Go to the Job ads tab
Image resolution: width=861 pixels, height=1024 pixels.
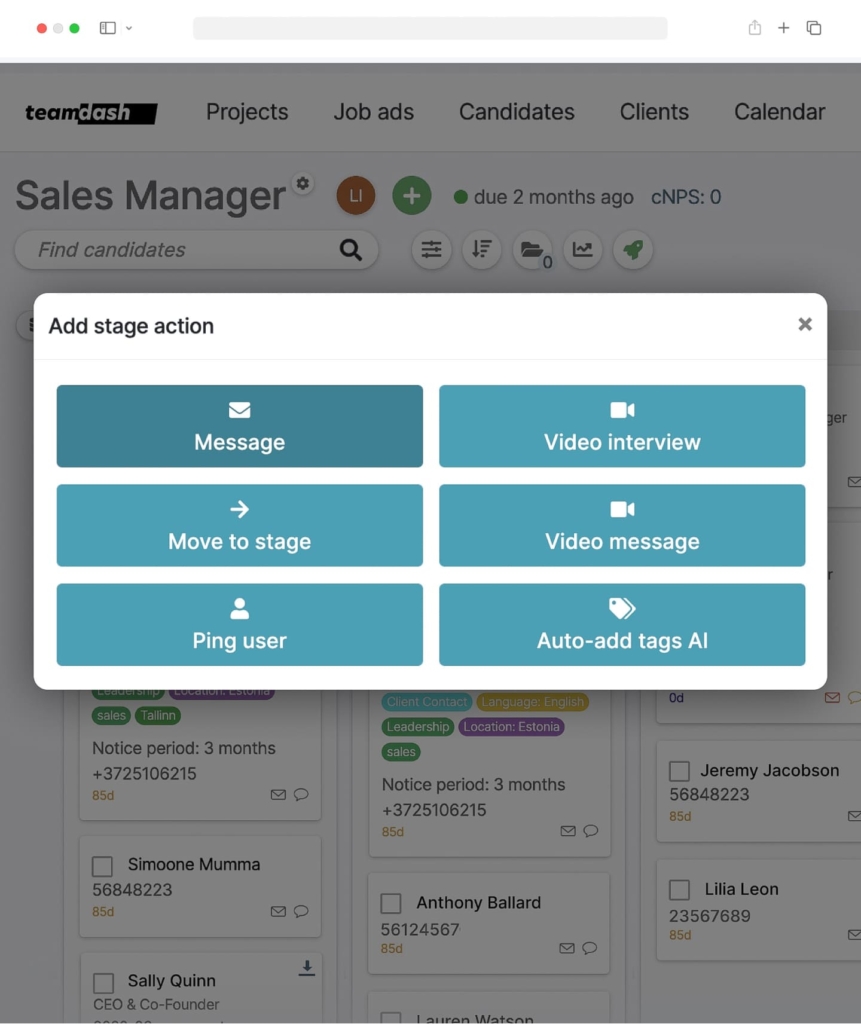[374, 112]
